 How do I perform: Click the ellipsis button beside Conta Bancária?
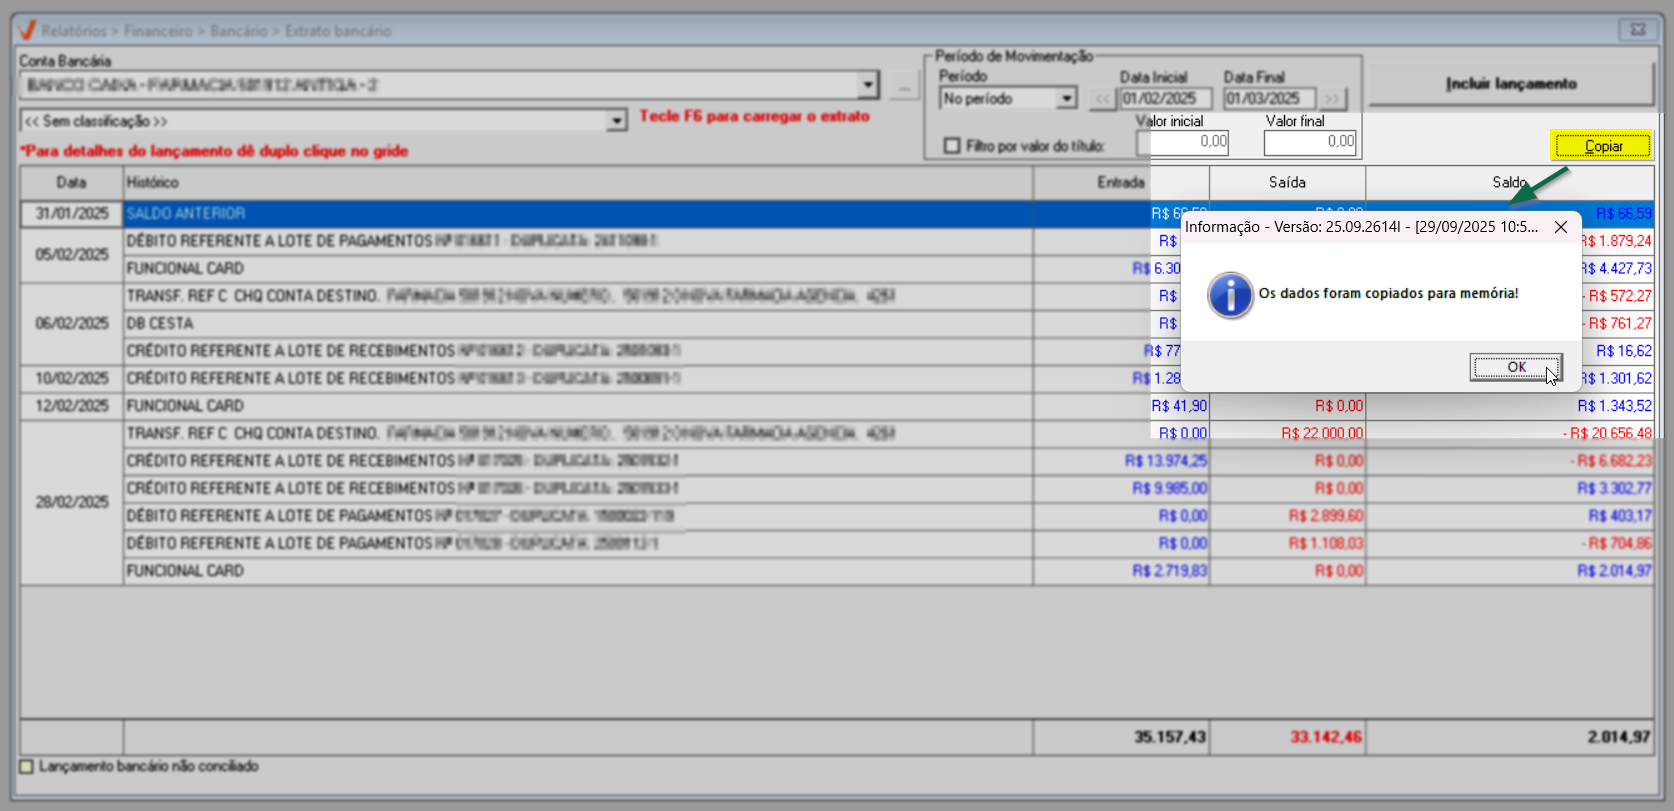[x=904, y=86]
